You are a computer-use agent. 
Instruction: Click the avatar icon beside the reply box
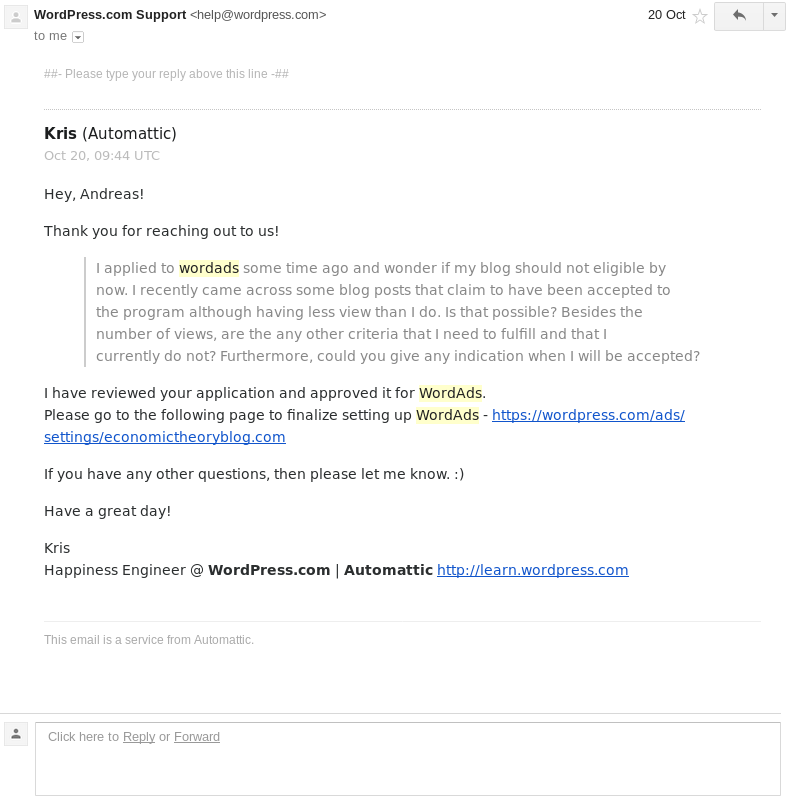pyautogui.click(x=16, y=735)
